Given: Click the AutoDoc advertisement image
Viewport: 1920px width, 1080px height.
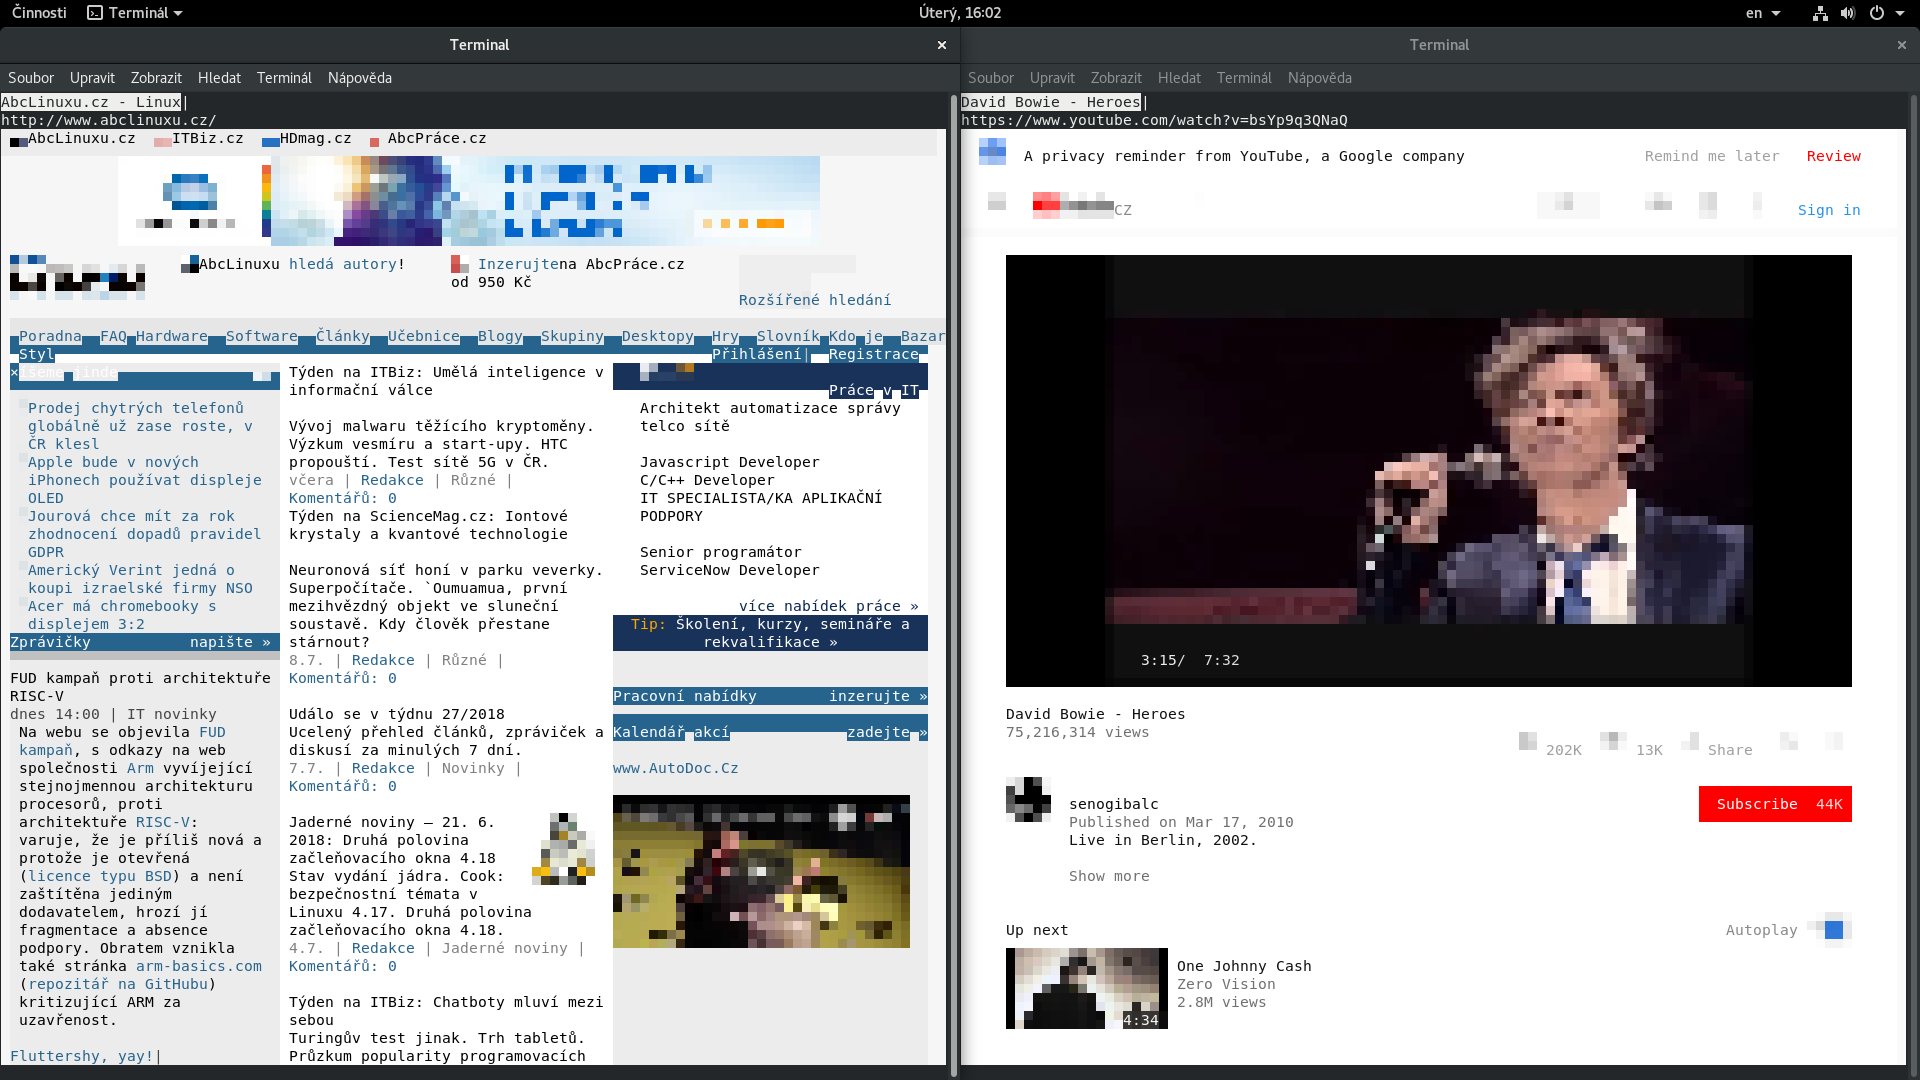Looking at the screenshot, I should coord(761,872).
